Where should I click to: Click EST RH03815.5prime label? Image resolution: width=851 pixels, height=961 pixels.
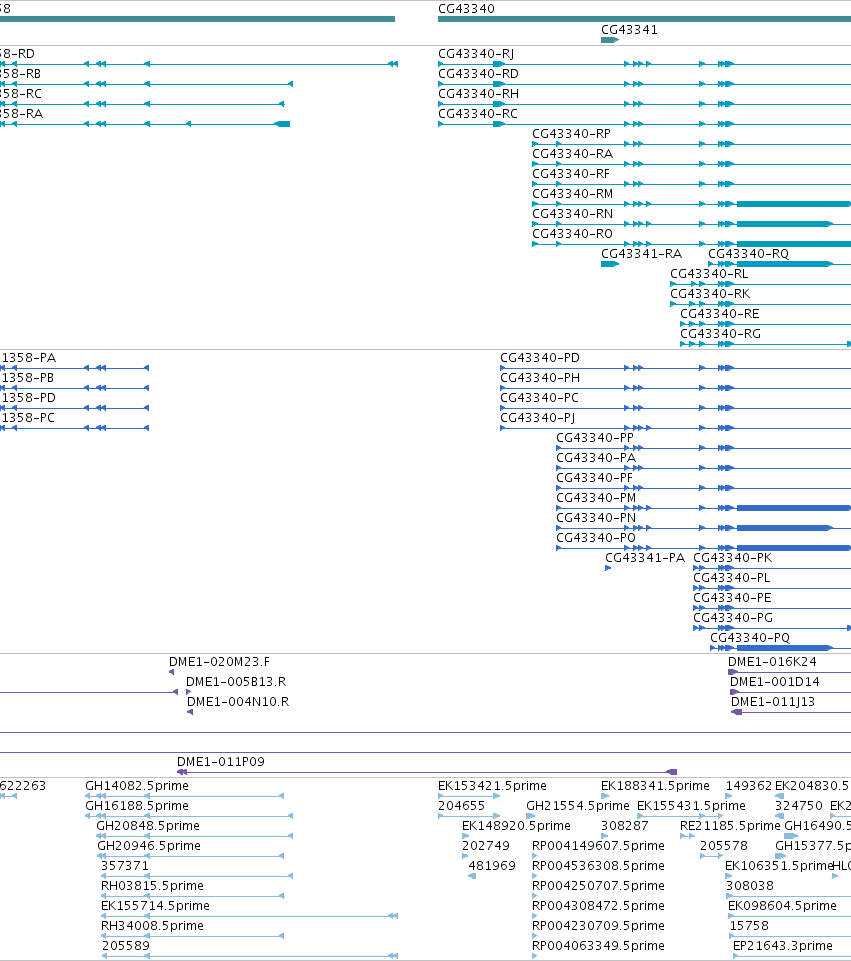point(152,886)
